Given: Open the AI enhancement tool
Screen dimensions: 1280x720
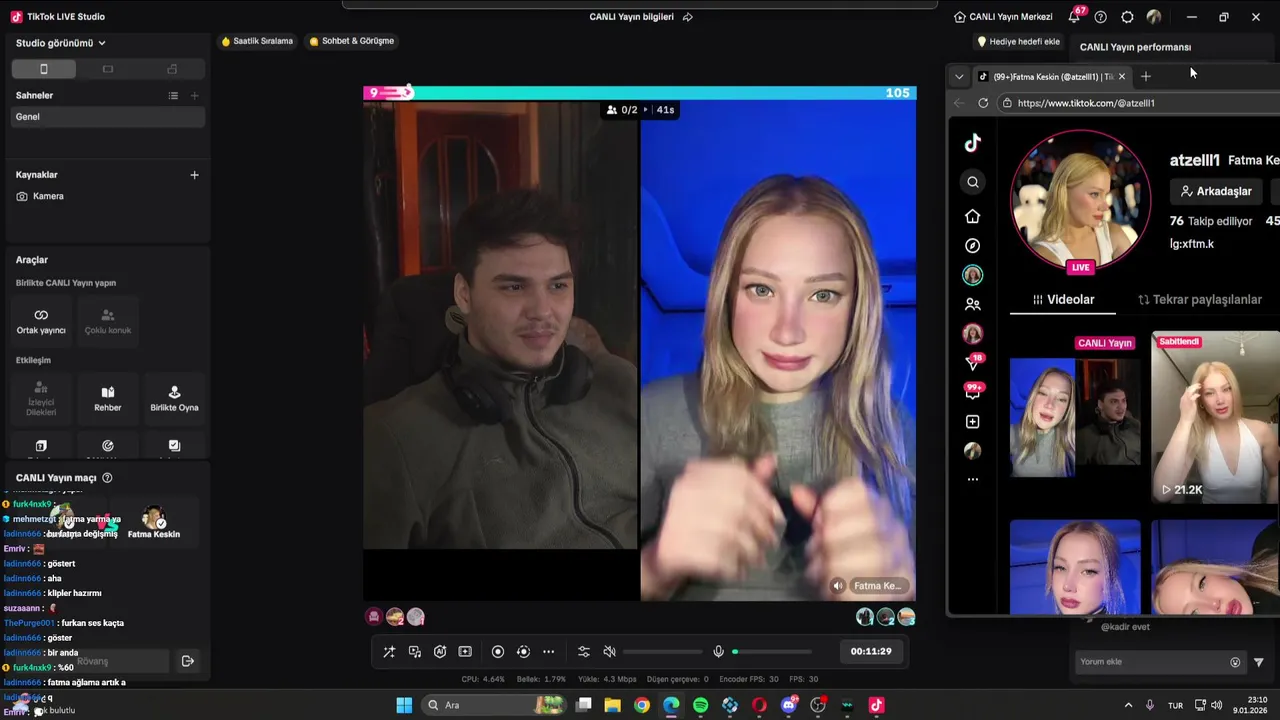Looking at the screenshot, I should 440,652.
